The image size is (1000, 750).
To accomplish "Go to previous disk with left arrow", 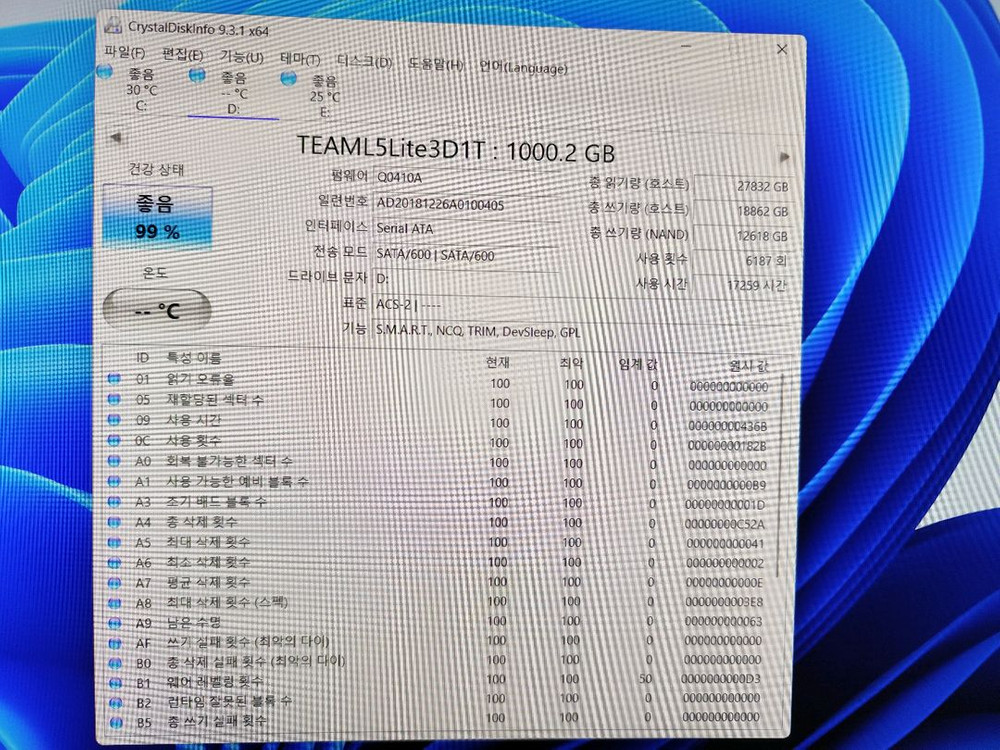I will (115, 137).
